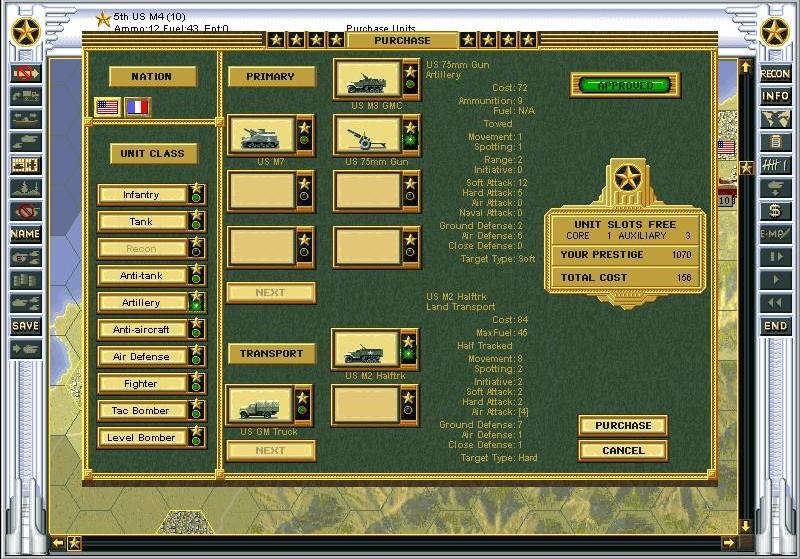Choose the US GM Truck transport
Screen dimensions: 800x559
(260, 405)
